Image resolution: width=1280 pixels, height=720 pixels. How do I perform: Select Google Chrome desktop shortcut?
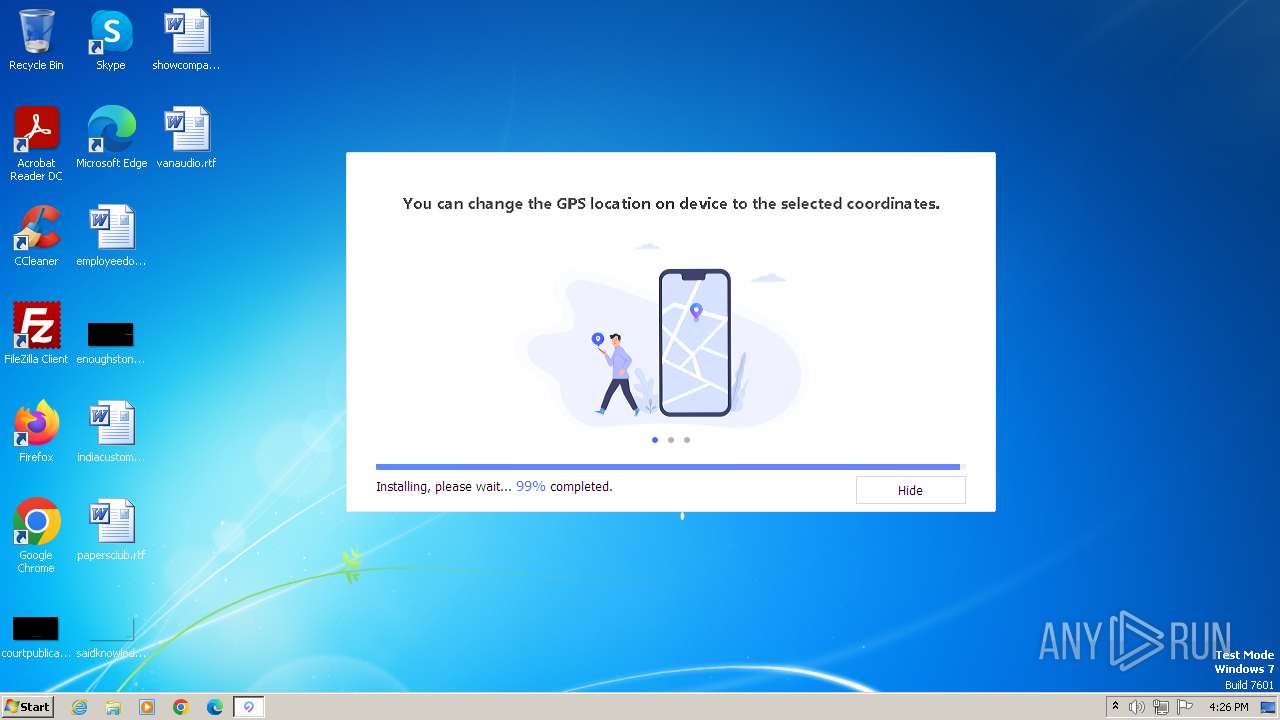pyautogui.click(x=36, y=536)
